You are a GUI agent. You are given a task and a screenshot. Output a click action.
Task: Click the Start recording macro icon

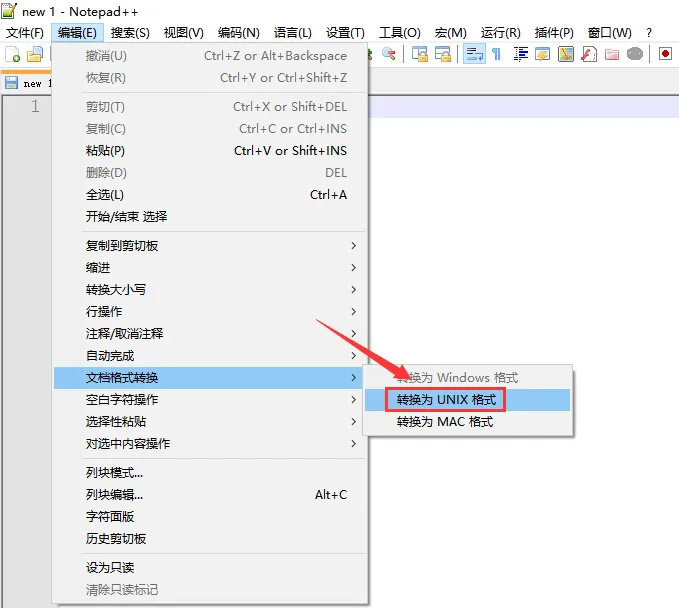(x=665, y=54)
